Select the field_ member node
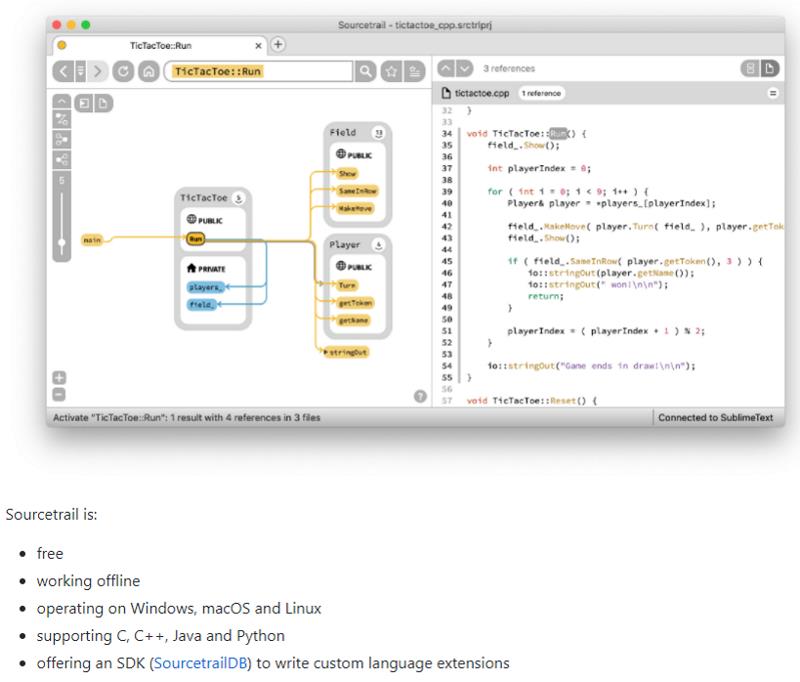Image resolution: width=800 pixels, height=682 pixels. tap(202, 305)
